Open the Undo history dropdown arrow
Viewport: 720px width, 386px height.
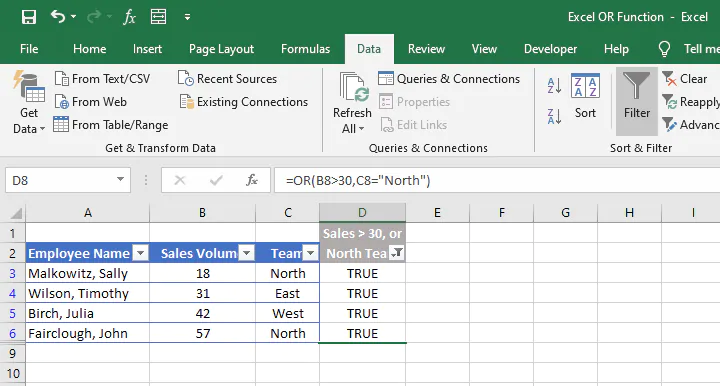pyautogui.click(x=73, y=17)
